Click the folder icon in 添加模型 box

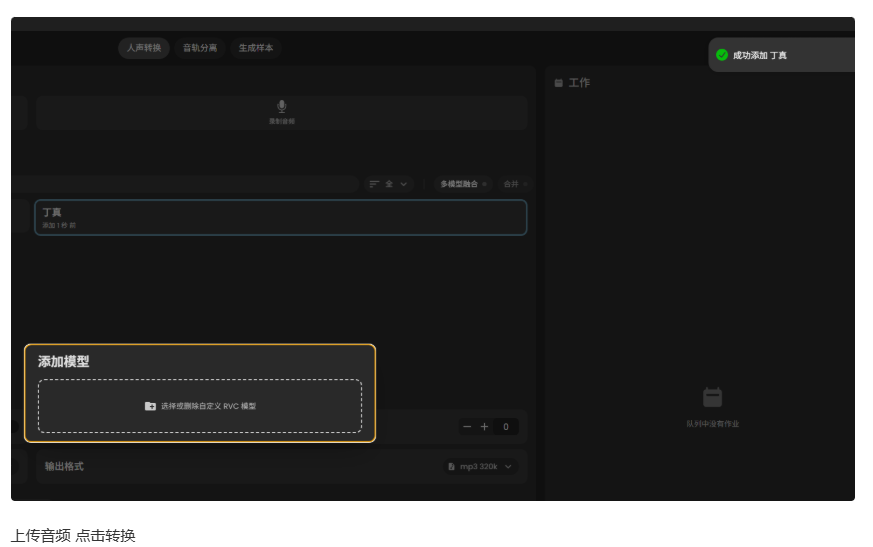point(150,406)
